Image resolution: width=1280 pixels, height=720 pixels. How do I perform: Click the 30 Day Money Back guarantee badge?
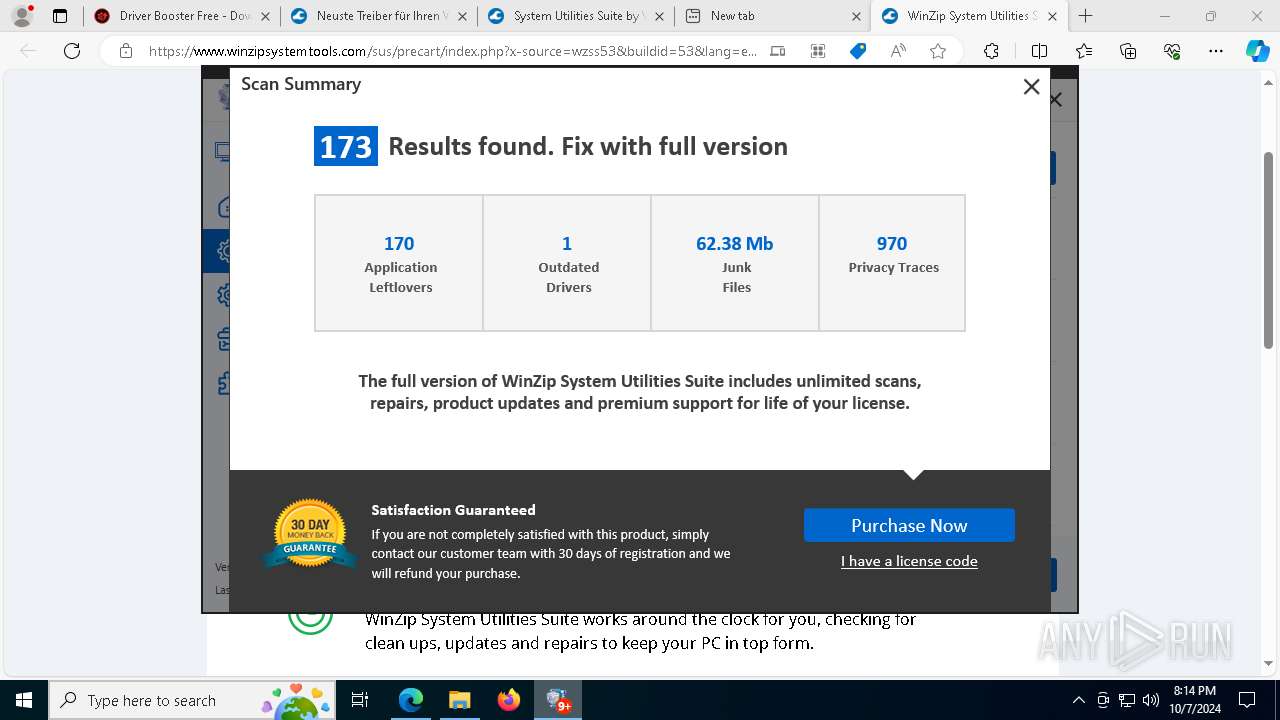310,535
